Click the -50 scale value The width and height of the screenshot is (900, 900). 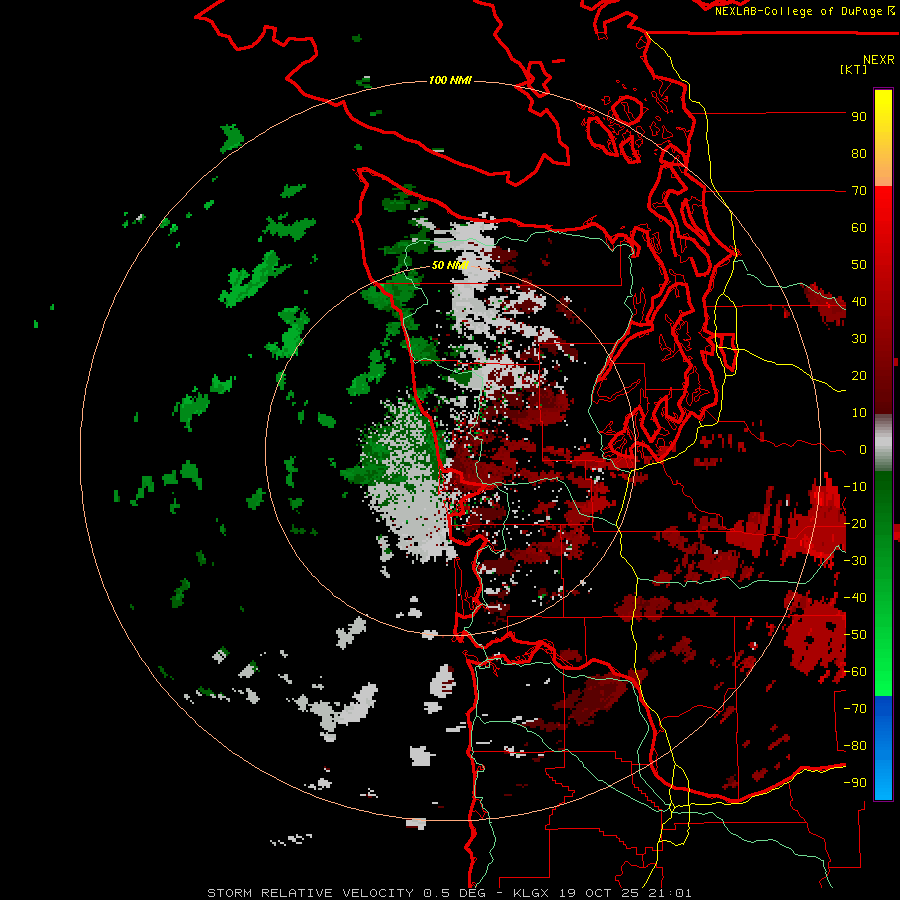pos(855,635)
